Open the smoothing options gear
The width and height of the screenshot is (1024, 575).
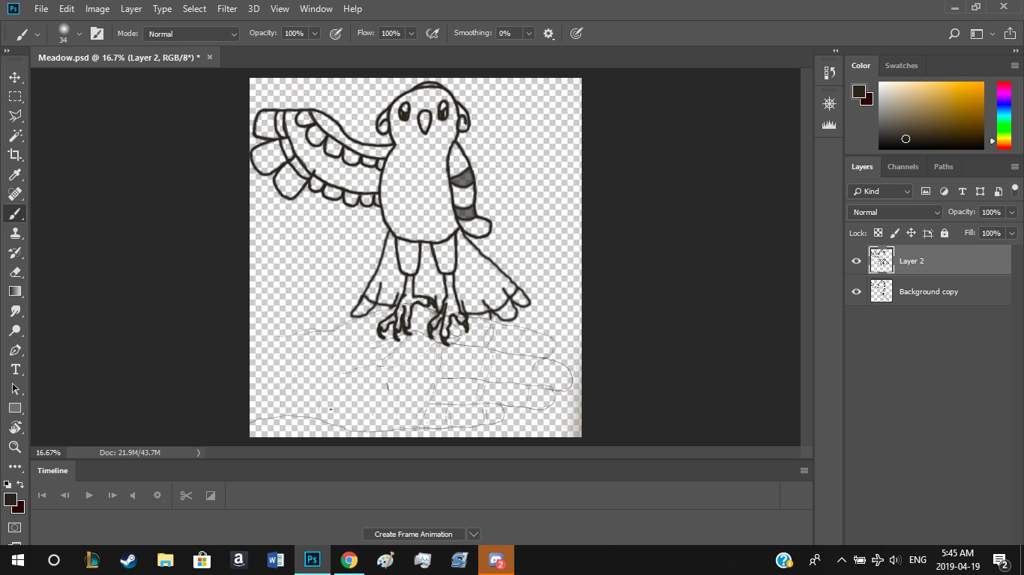(x=549, y=33)
